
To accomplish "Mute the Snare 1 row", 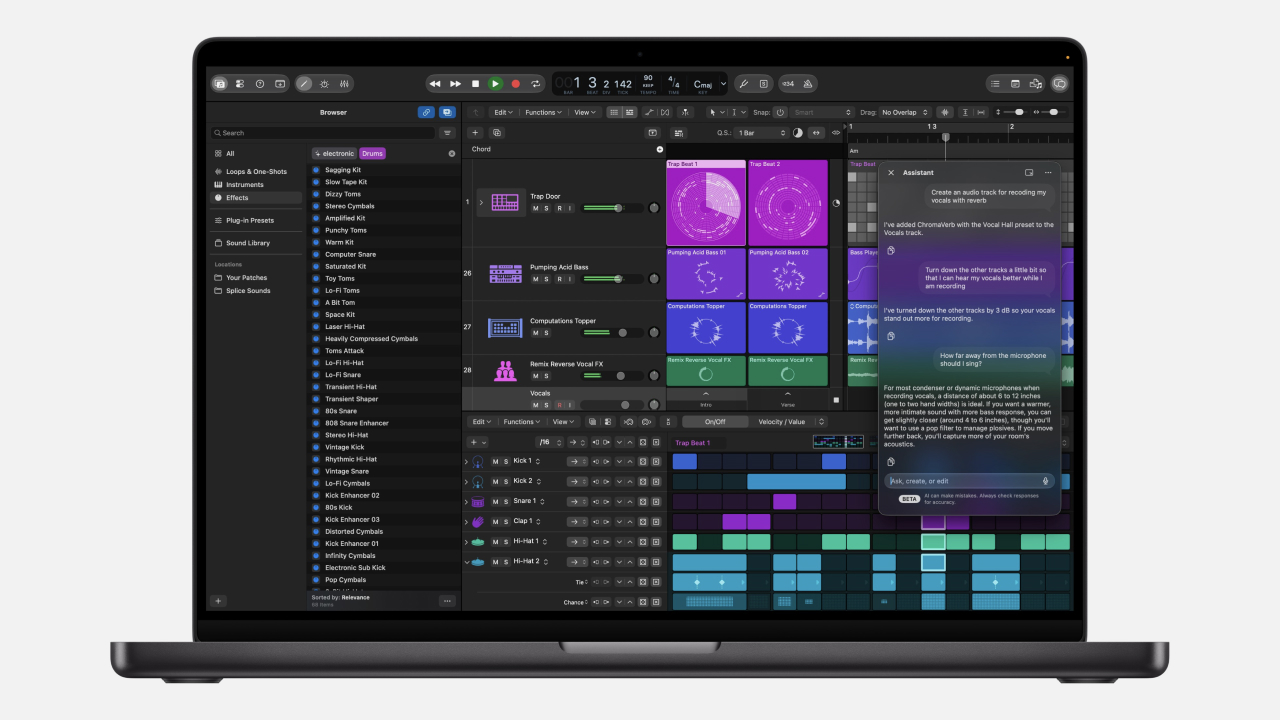I will (495, 501).
